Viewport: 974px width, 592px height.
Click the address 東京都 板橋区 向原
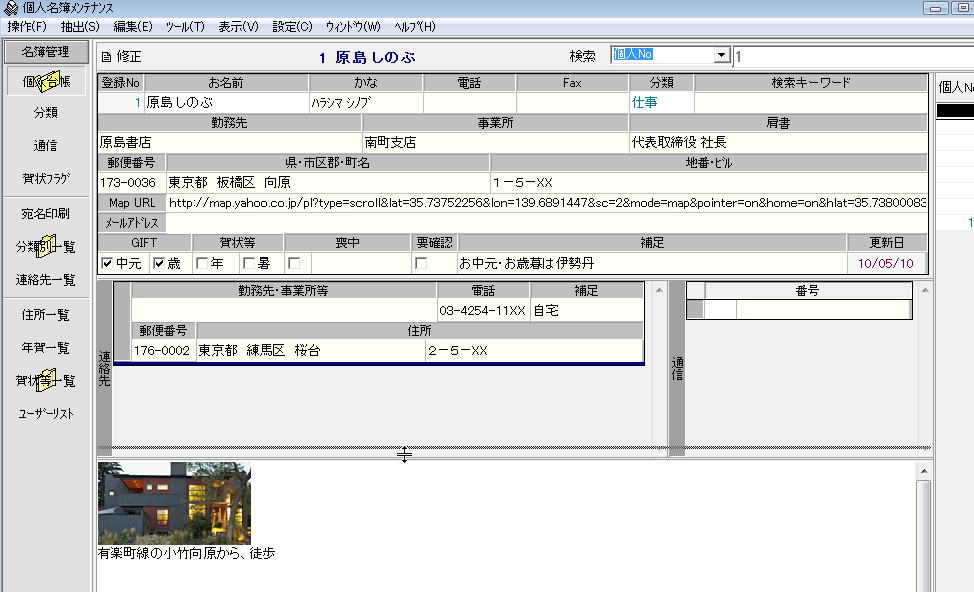click(x=328, y=183)
